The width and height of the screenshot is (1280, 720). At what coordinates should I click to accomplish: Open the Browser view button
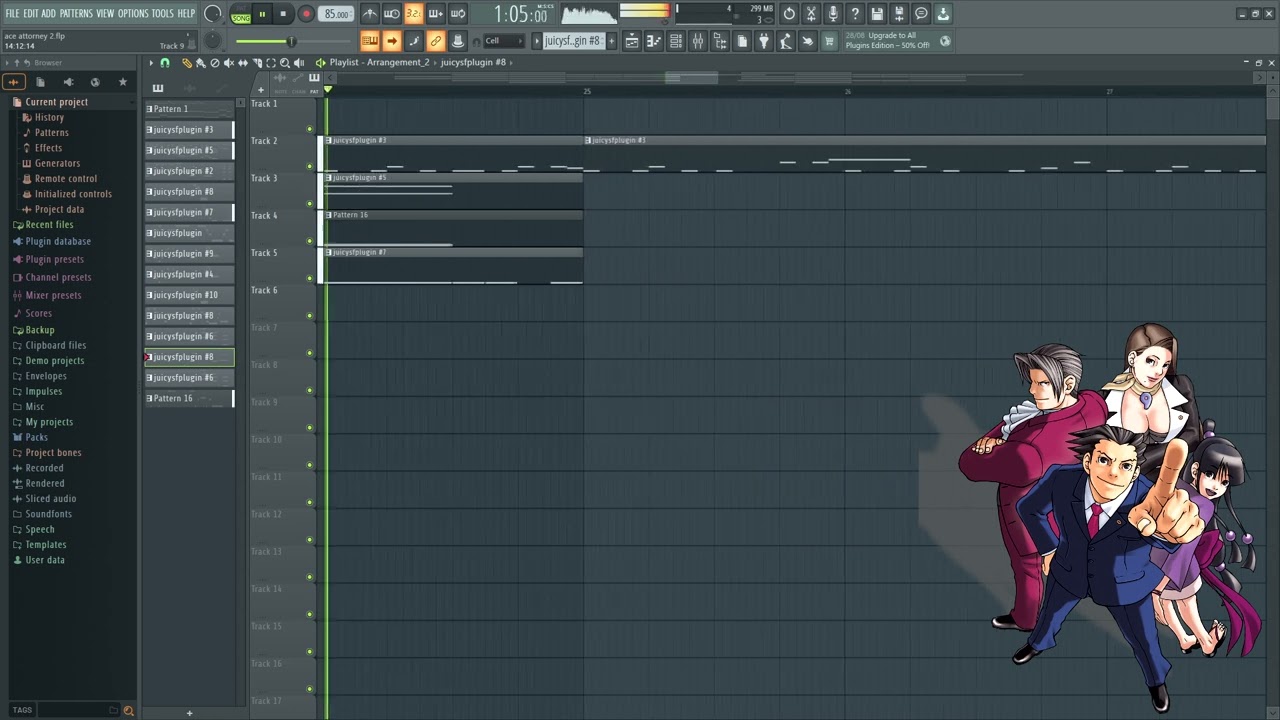tap(720, 41)
